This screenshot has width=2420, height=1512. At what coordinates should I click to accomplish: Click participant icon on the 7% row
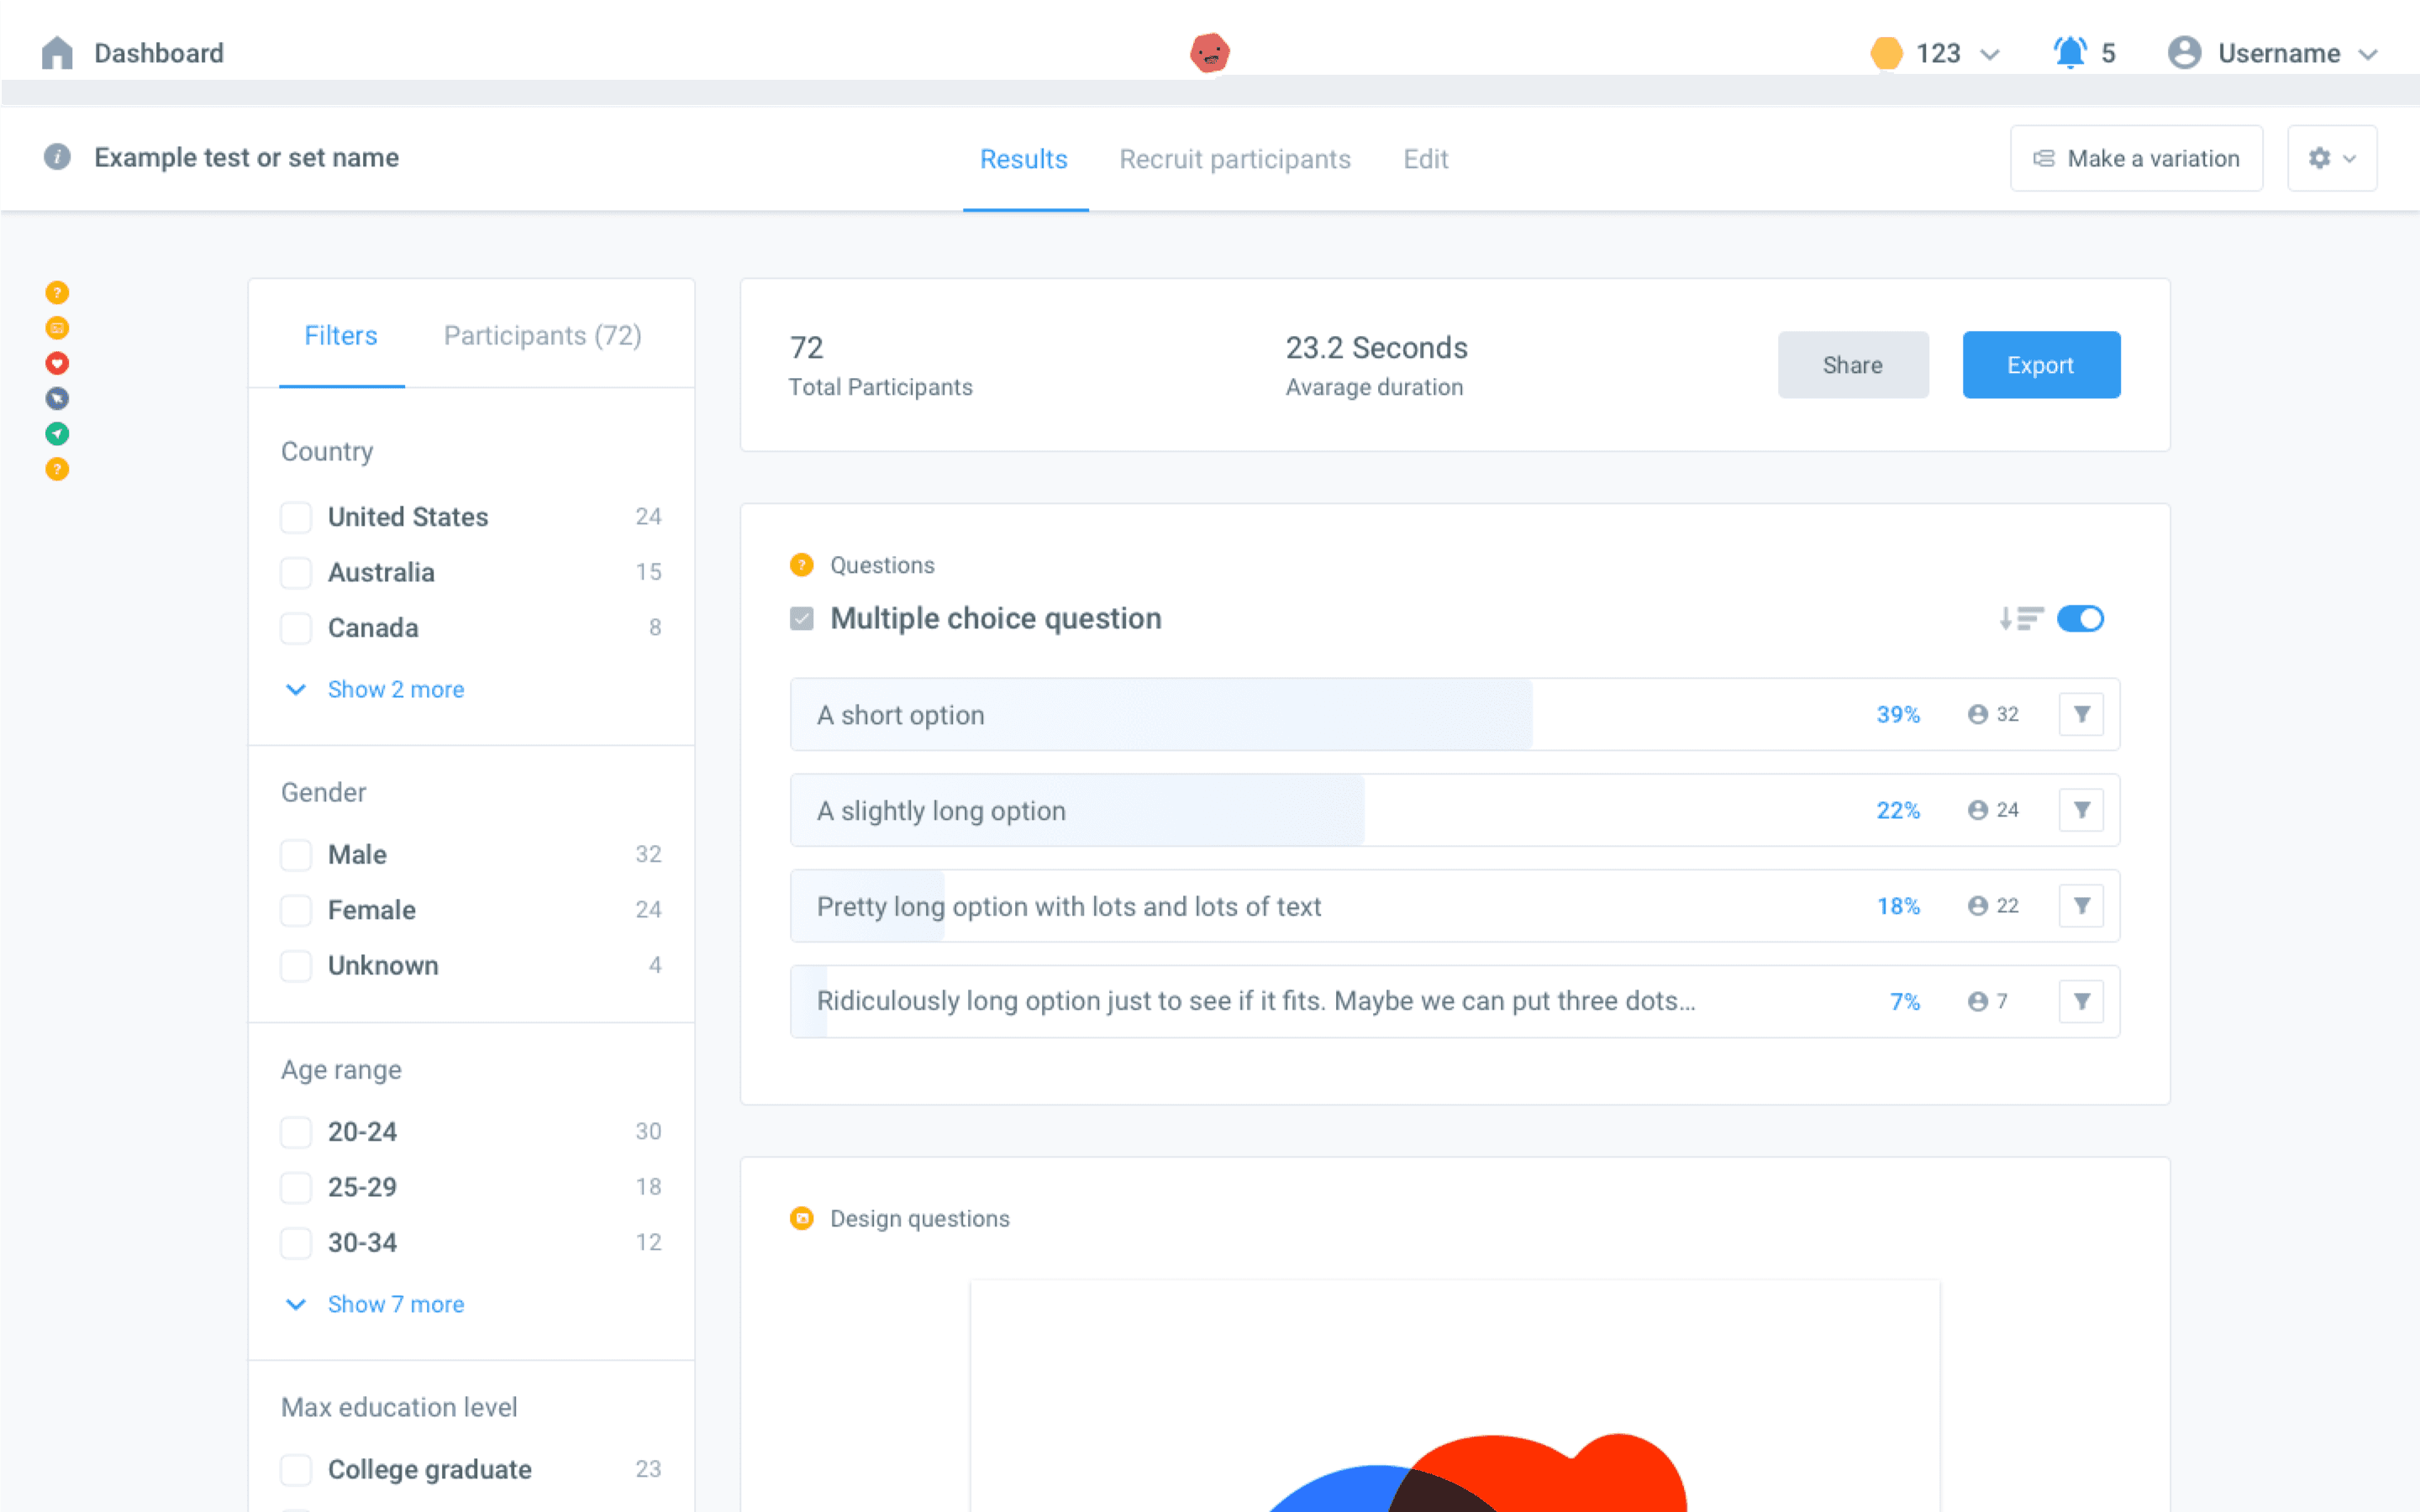pyautogui.click(x=1977, y=1001)
